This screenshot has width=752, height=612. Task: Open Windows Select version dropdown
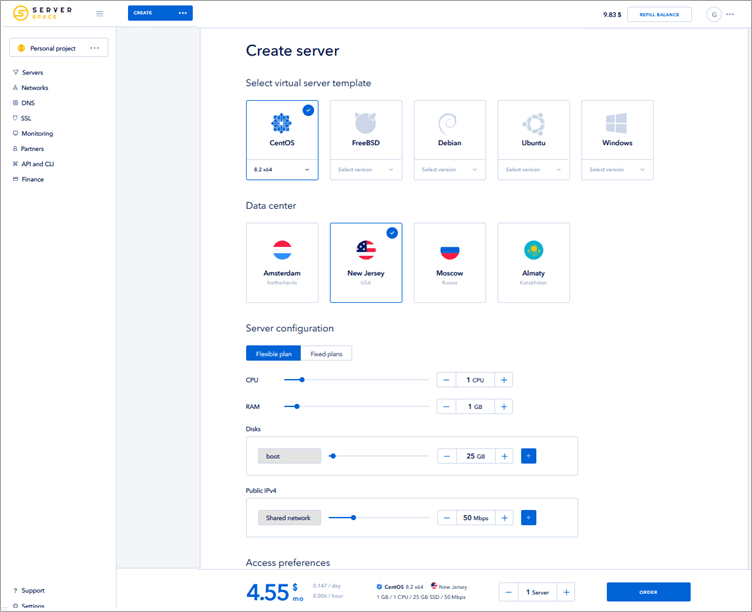click(617, 169)
